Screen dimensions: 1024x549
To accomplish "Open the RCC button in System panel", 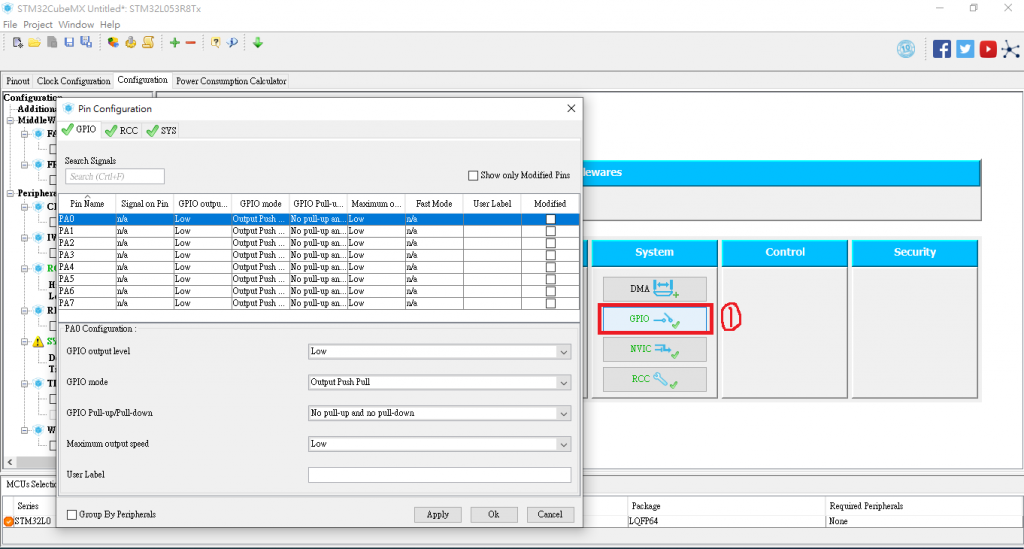I will coord(654,379).
